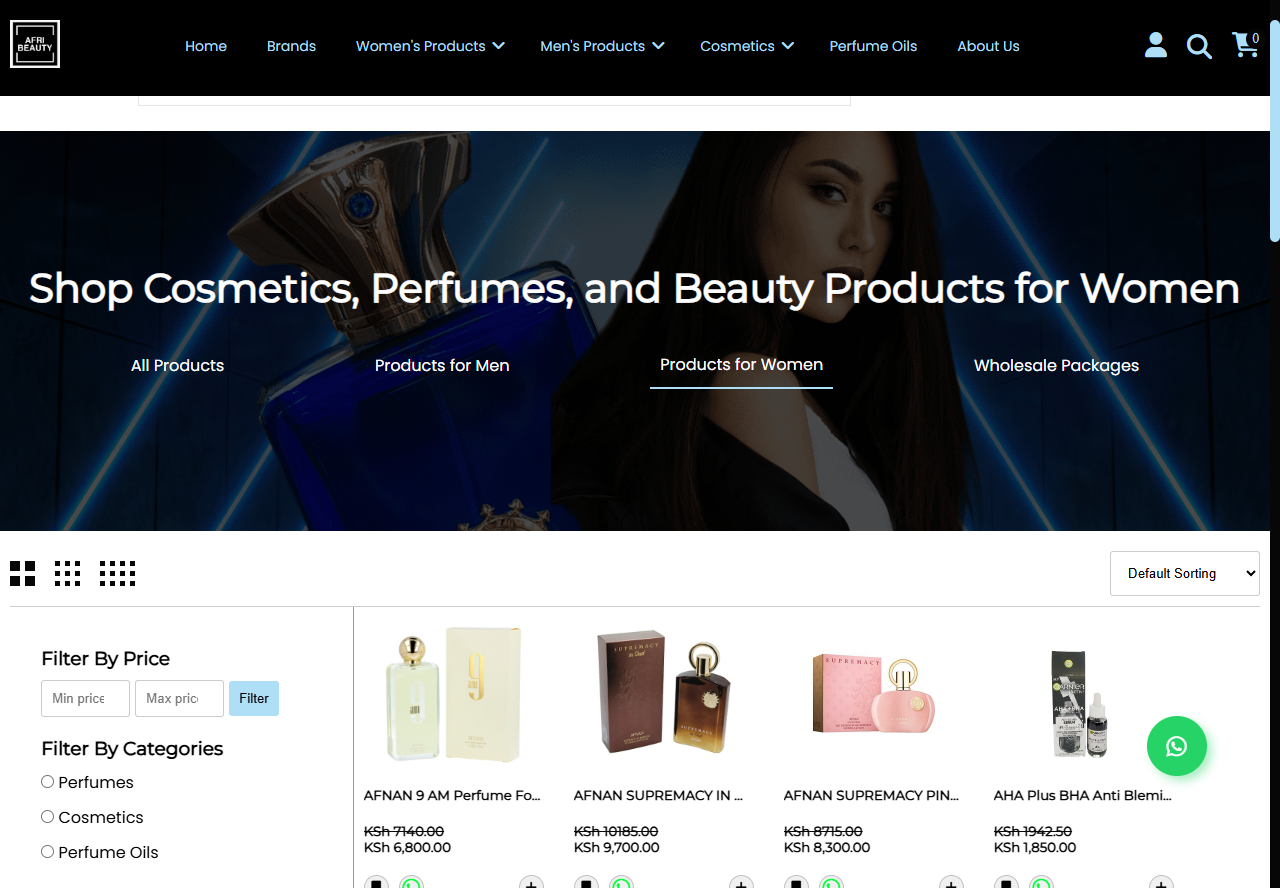The height and width of the screenshot is (888, 1280).
Task: Open the Products for Men tab
Action: 442,366
